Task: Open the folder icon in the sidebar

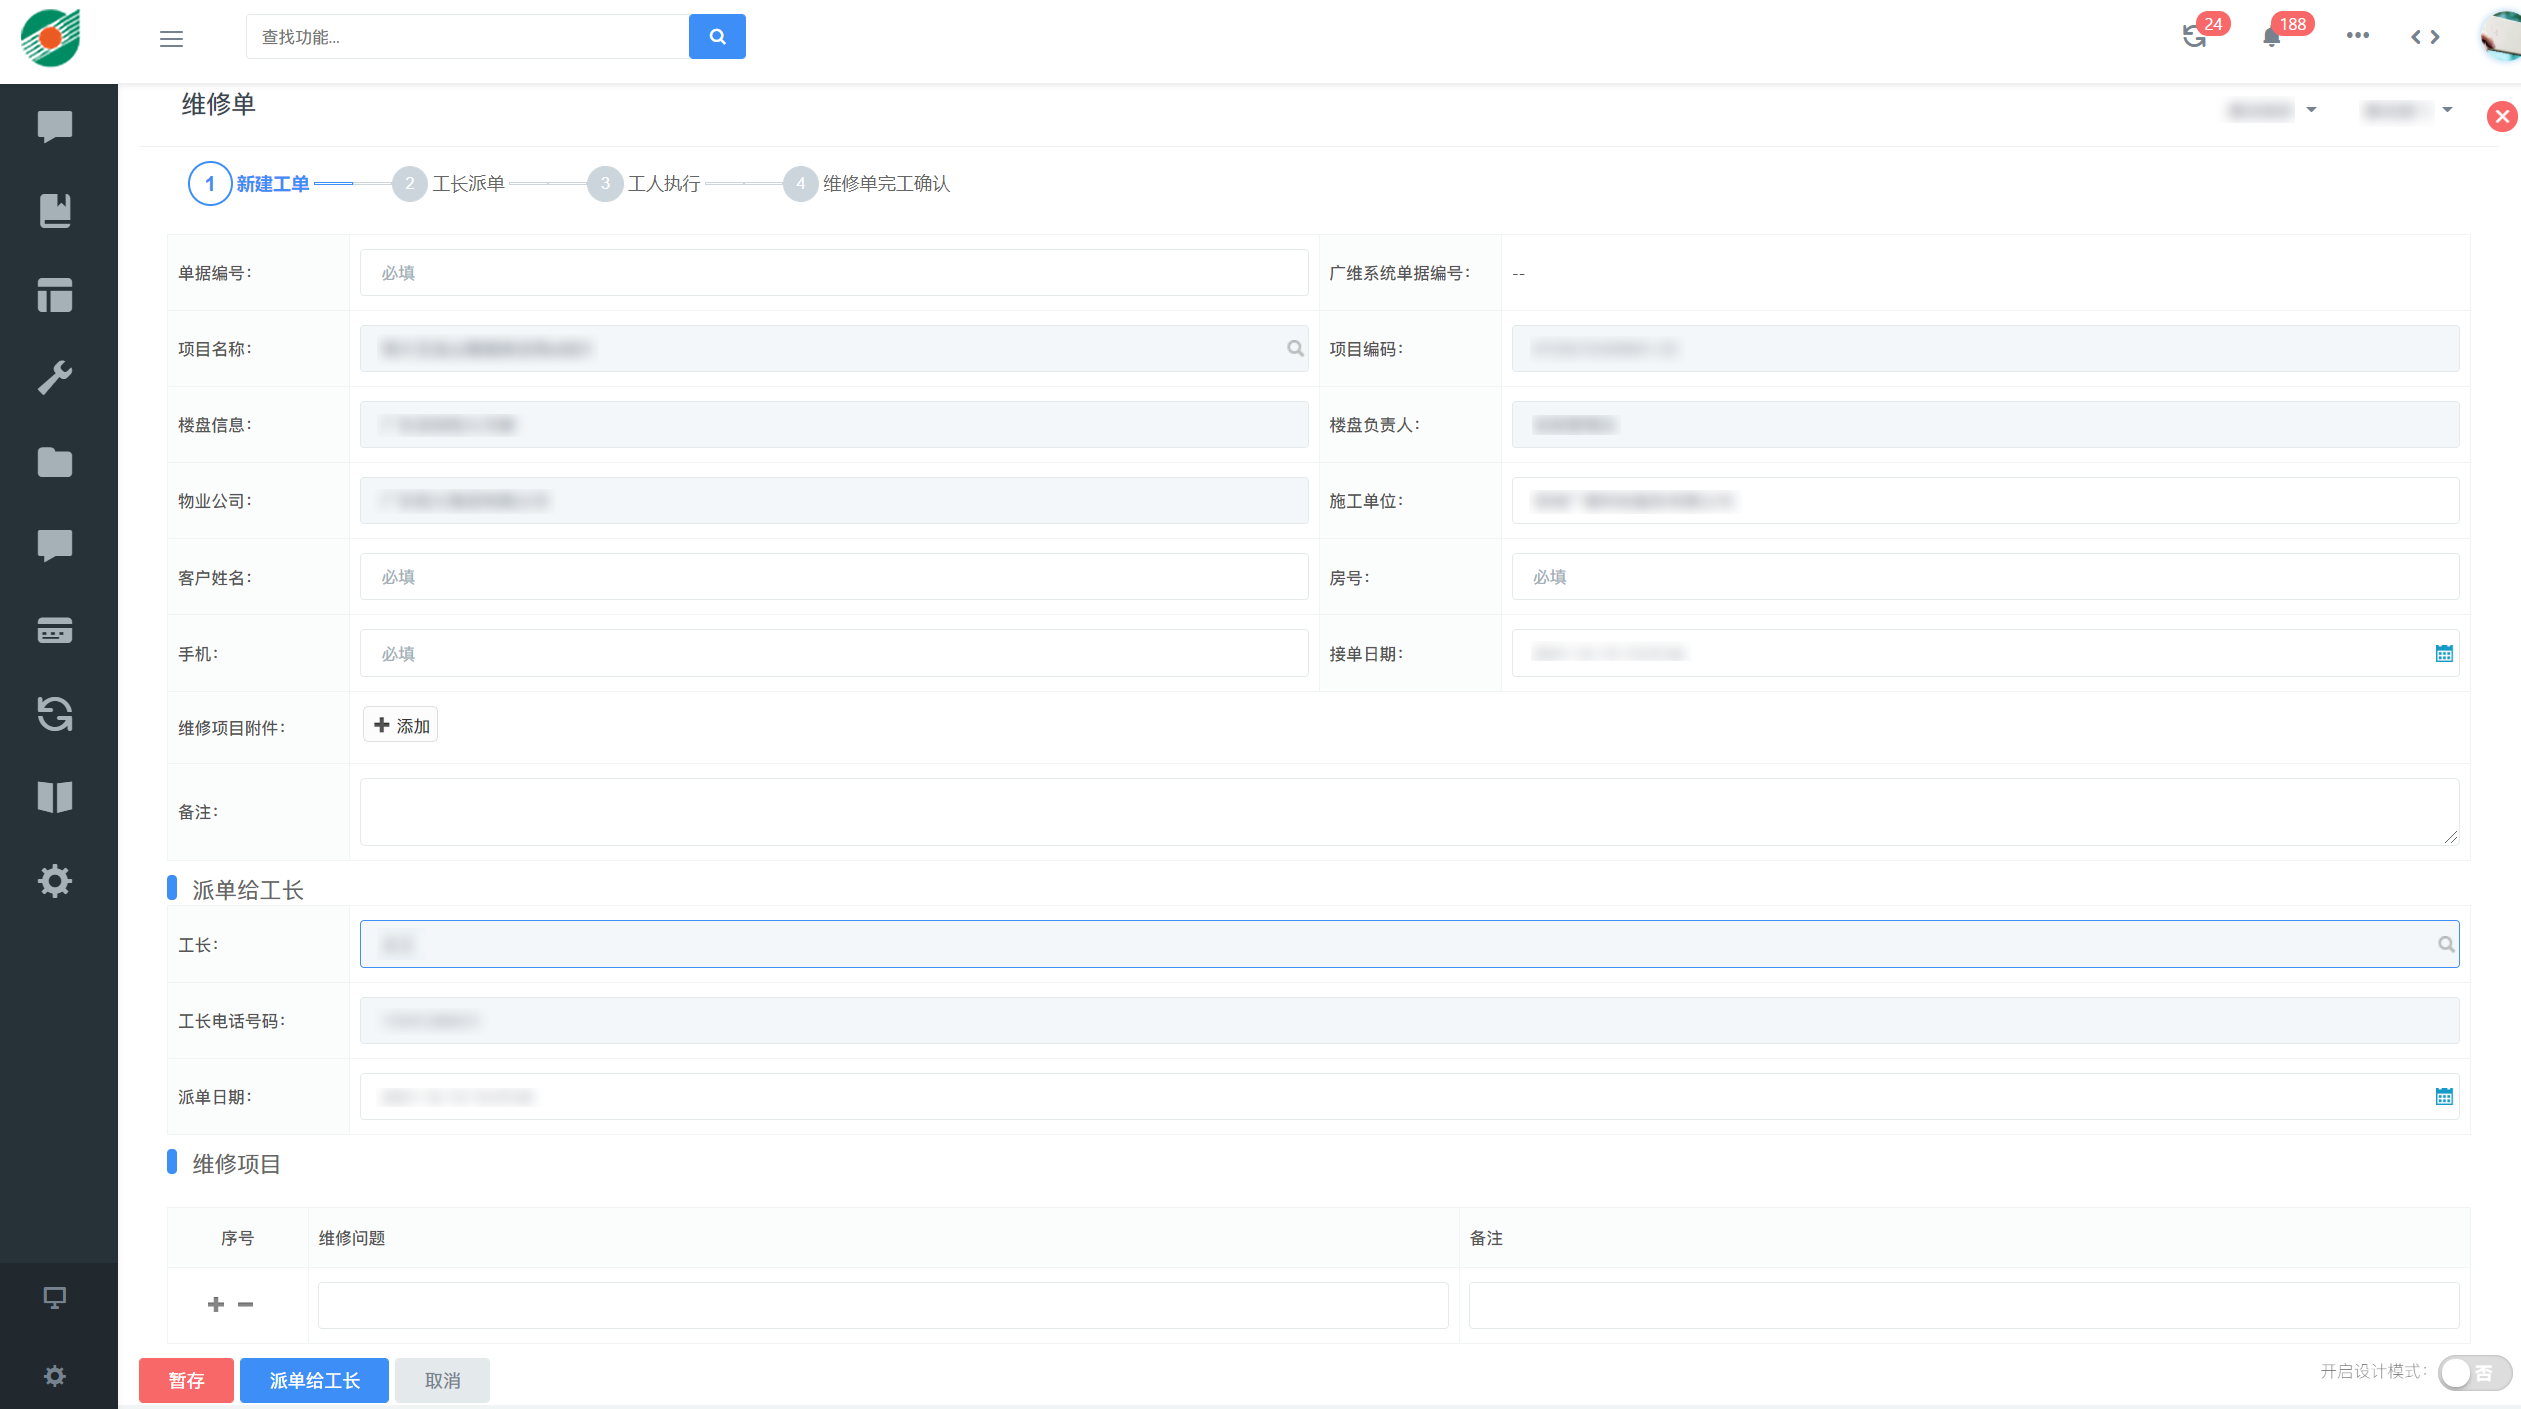Action: pos(55,462)
